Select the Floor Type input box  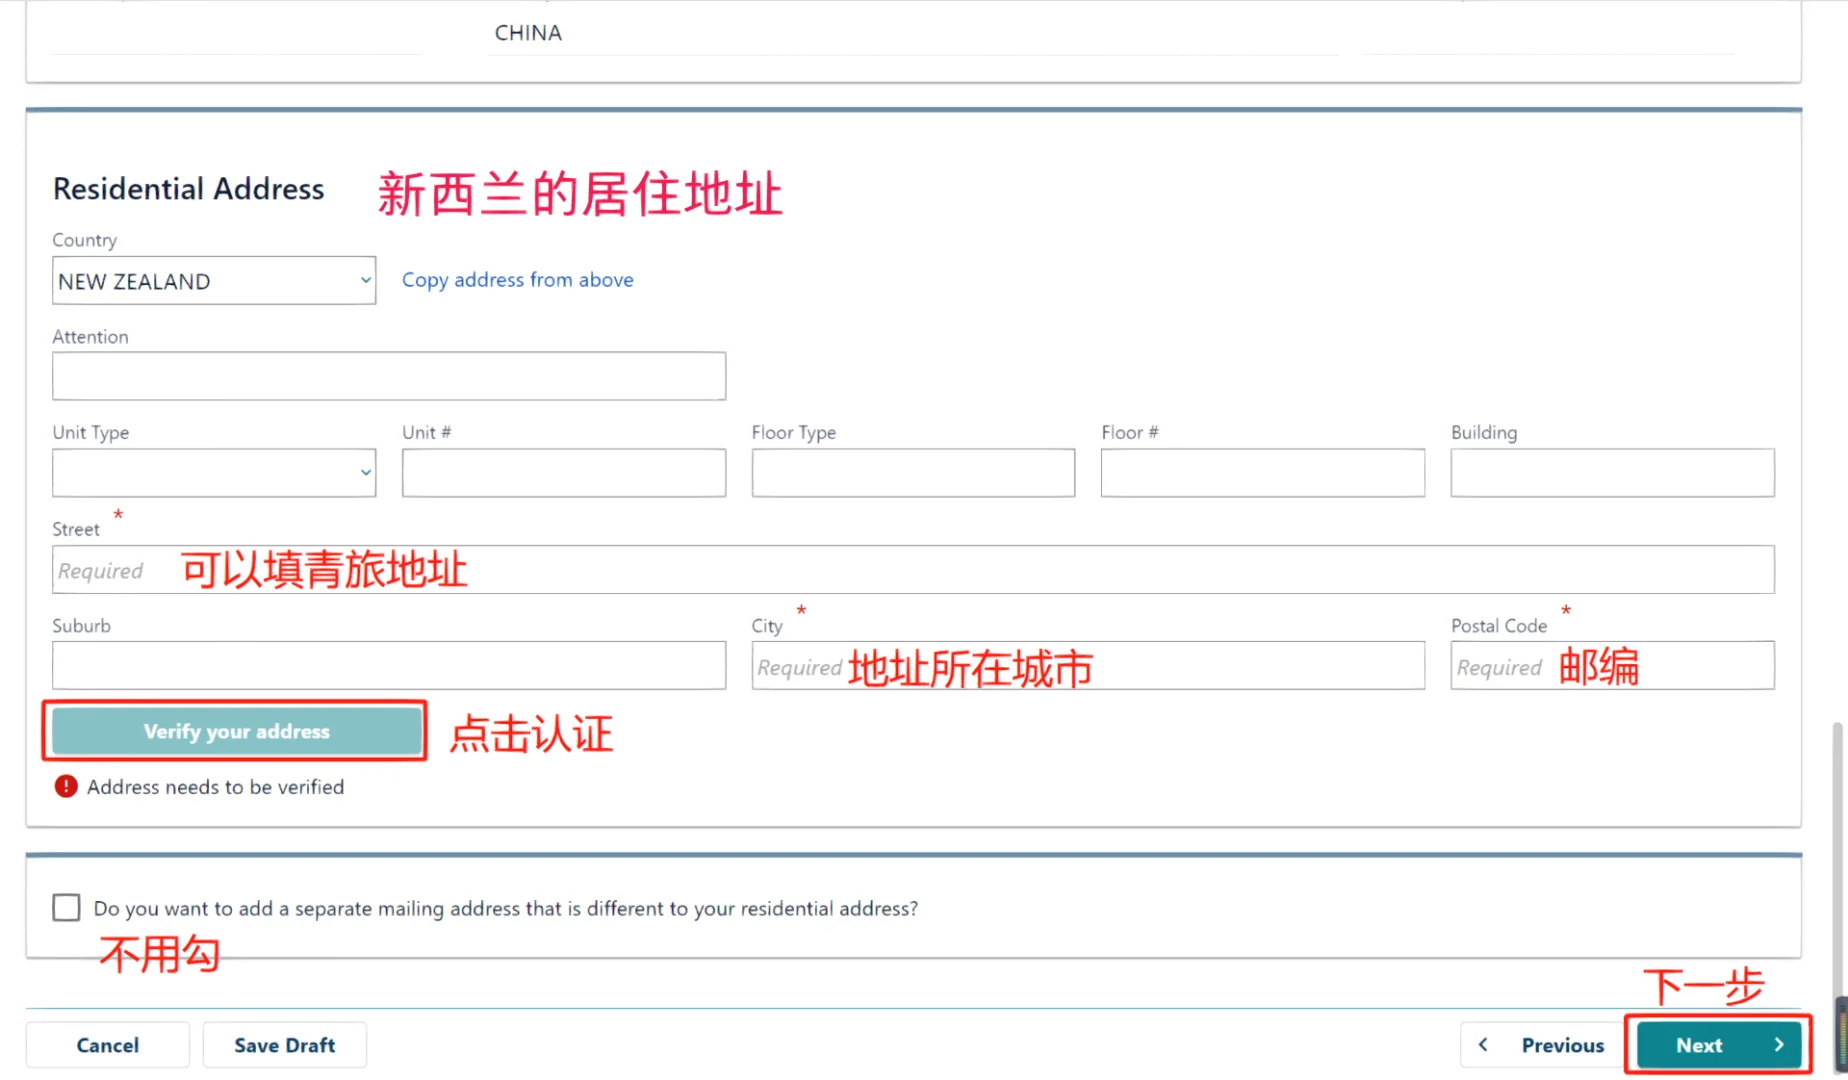pos(913,473)
